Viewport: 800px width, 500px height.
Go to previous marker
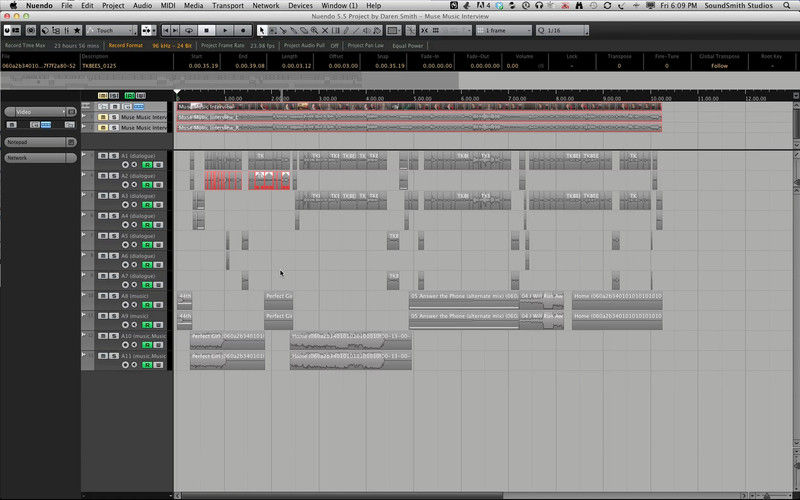click(x=166, y=31)
